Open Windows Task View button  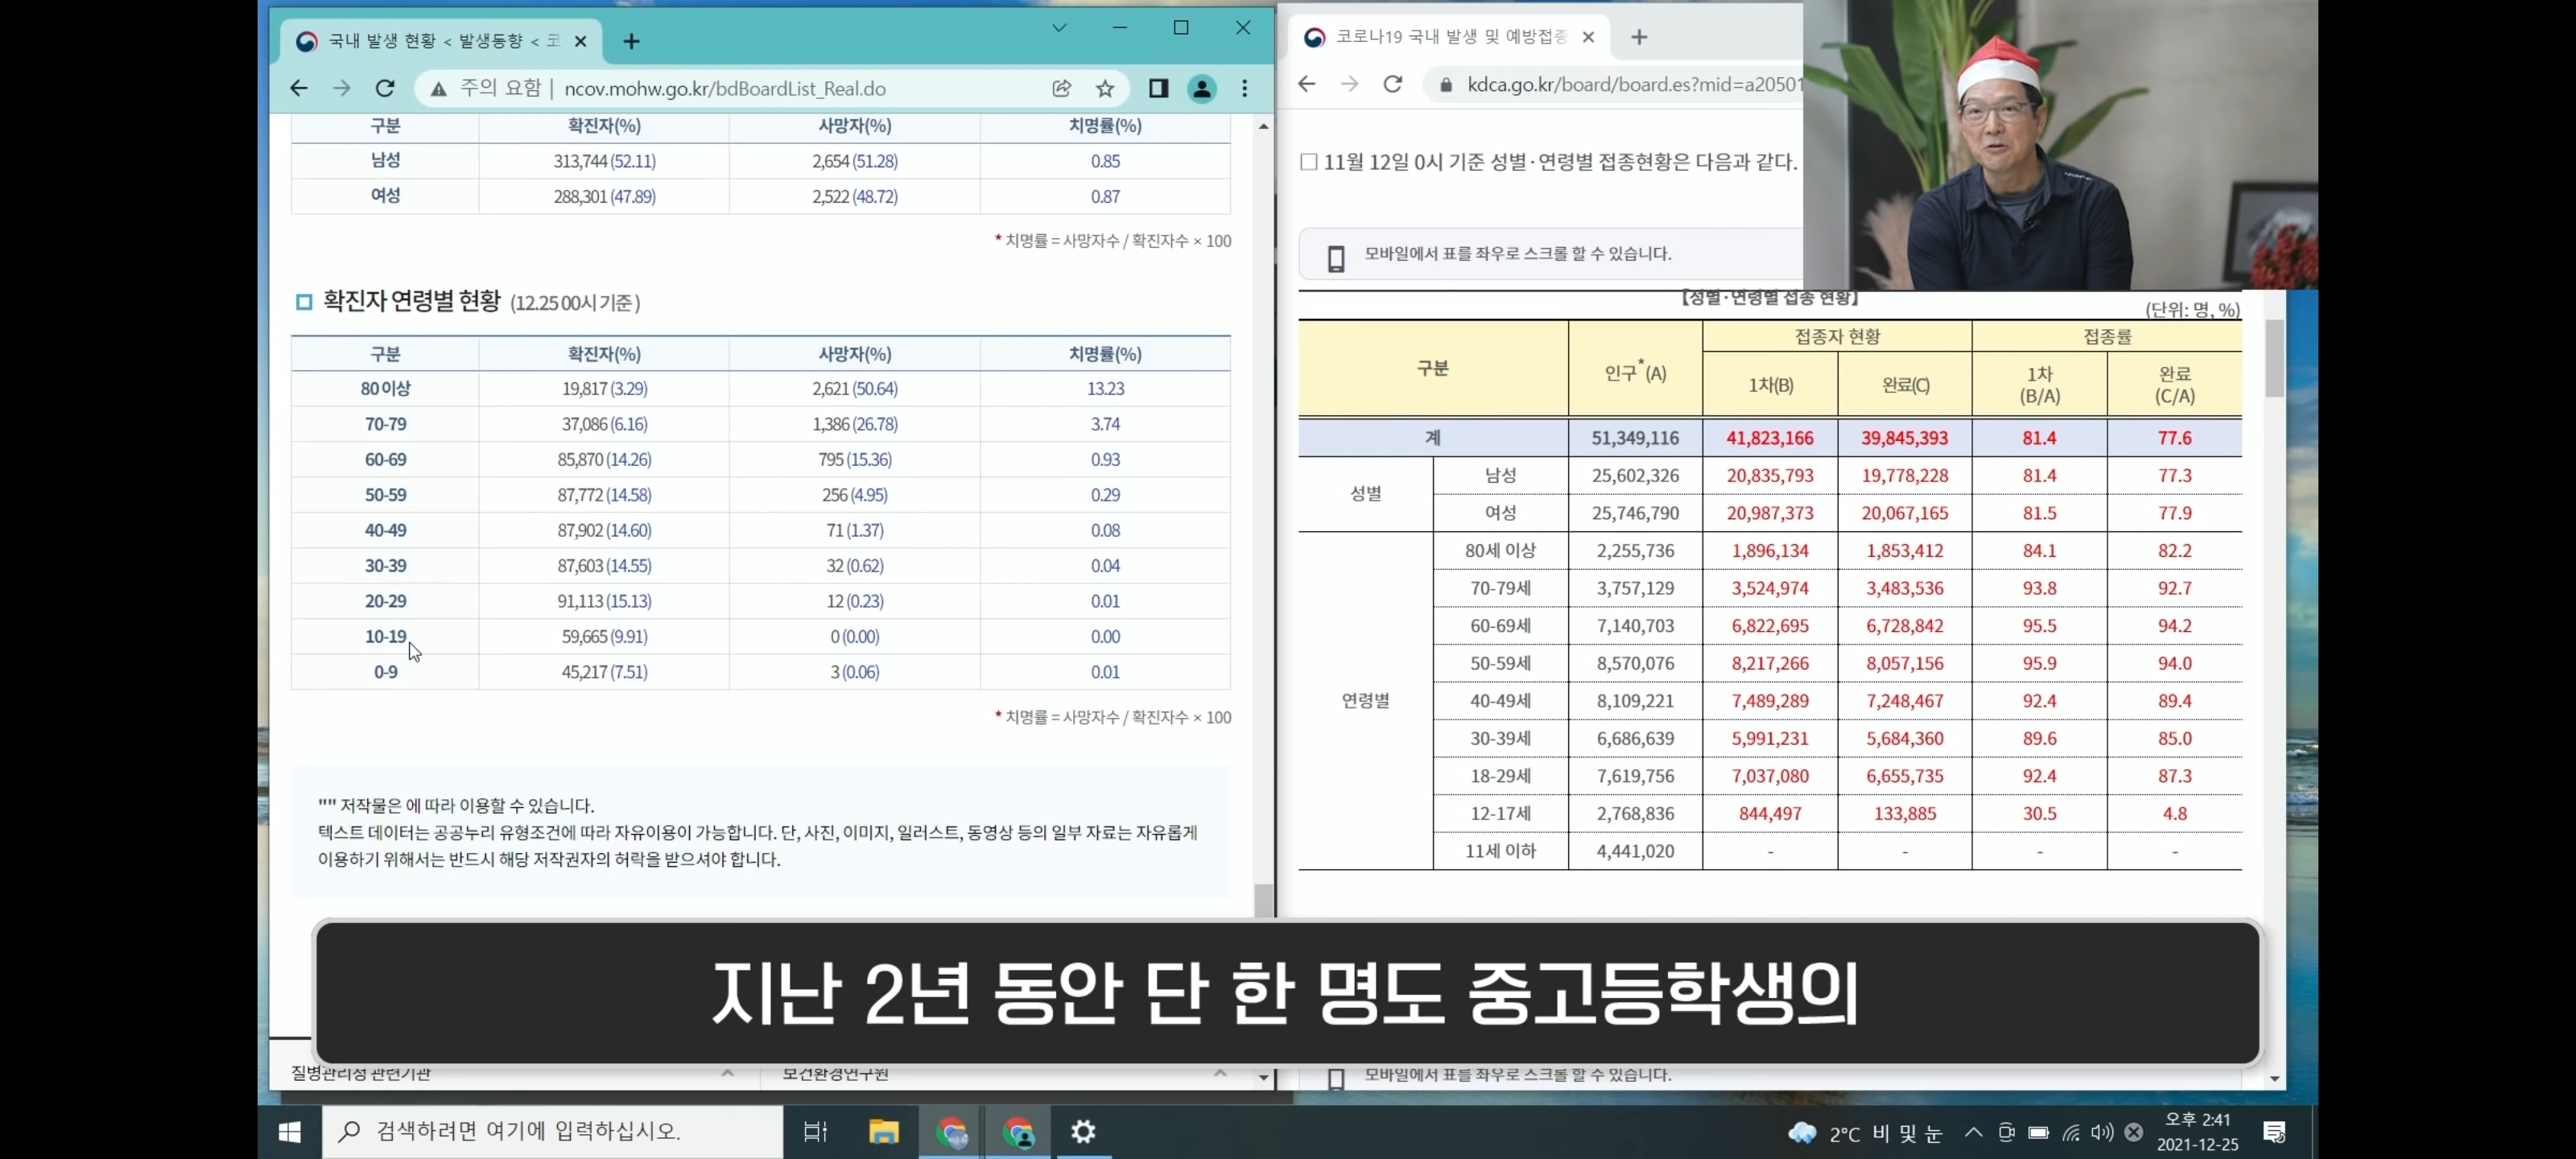click(x=815, y=1131)
